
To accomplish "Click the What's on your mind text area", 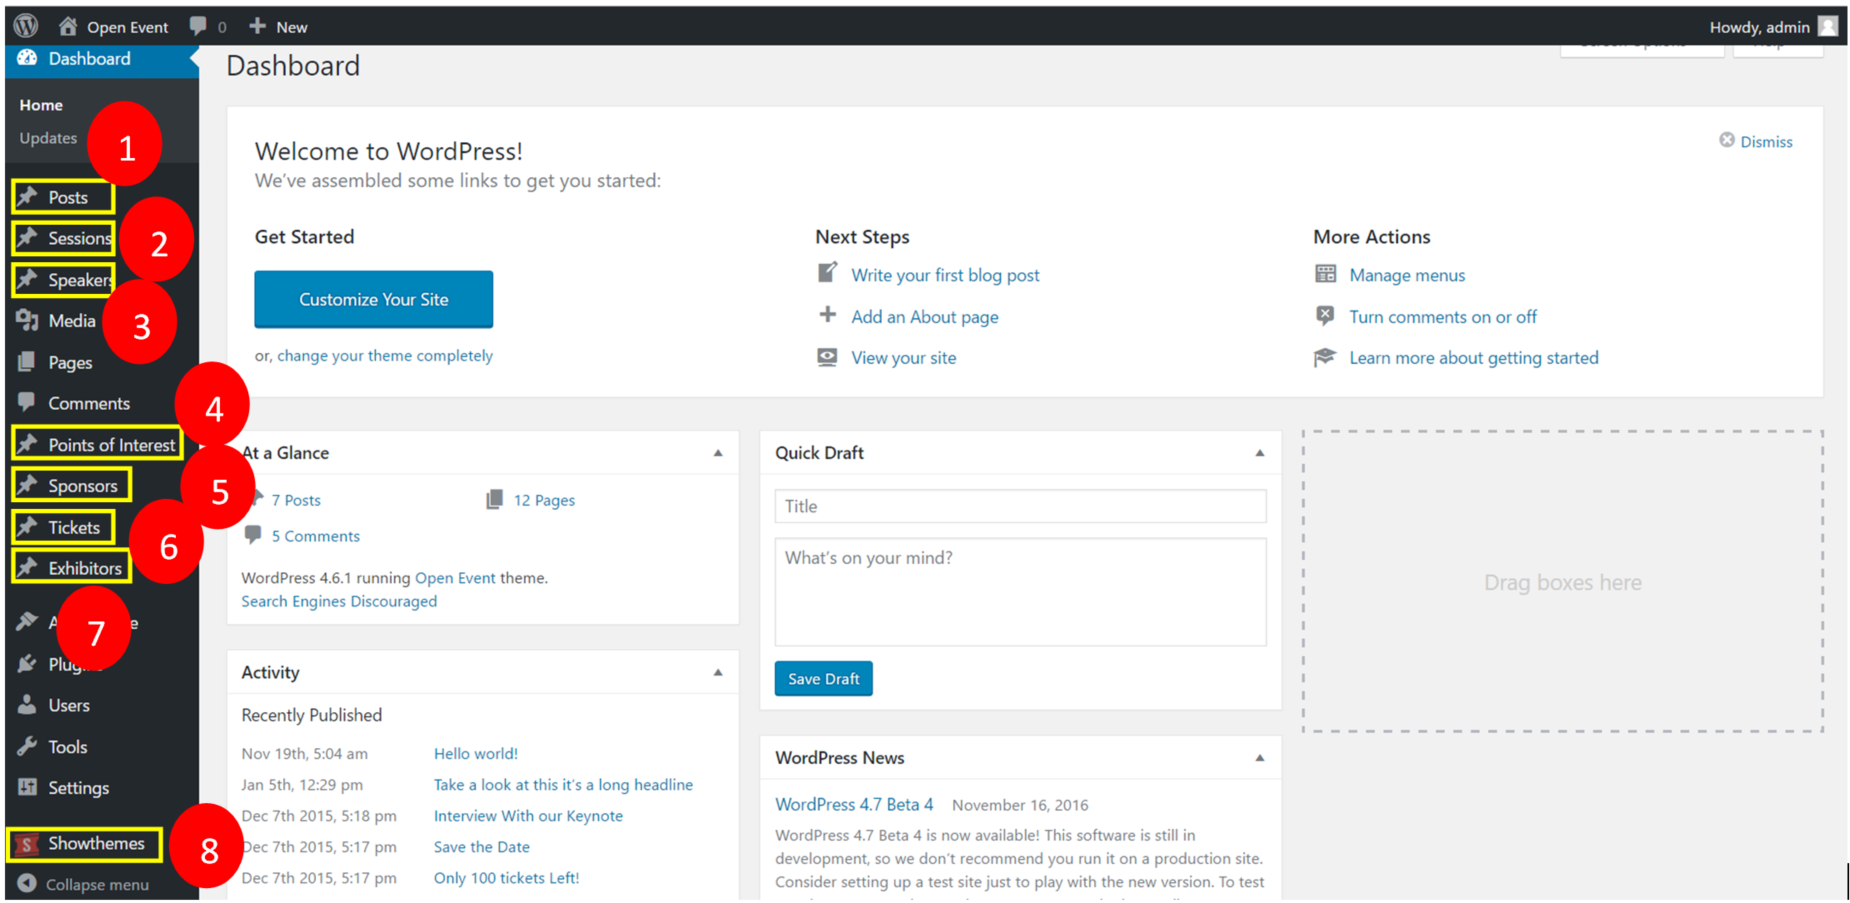I will click(x=1020, y=592).
